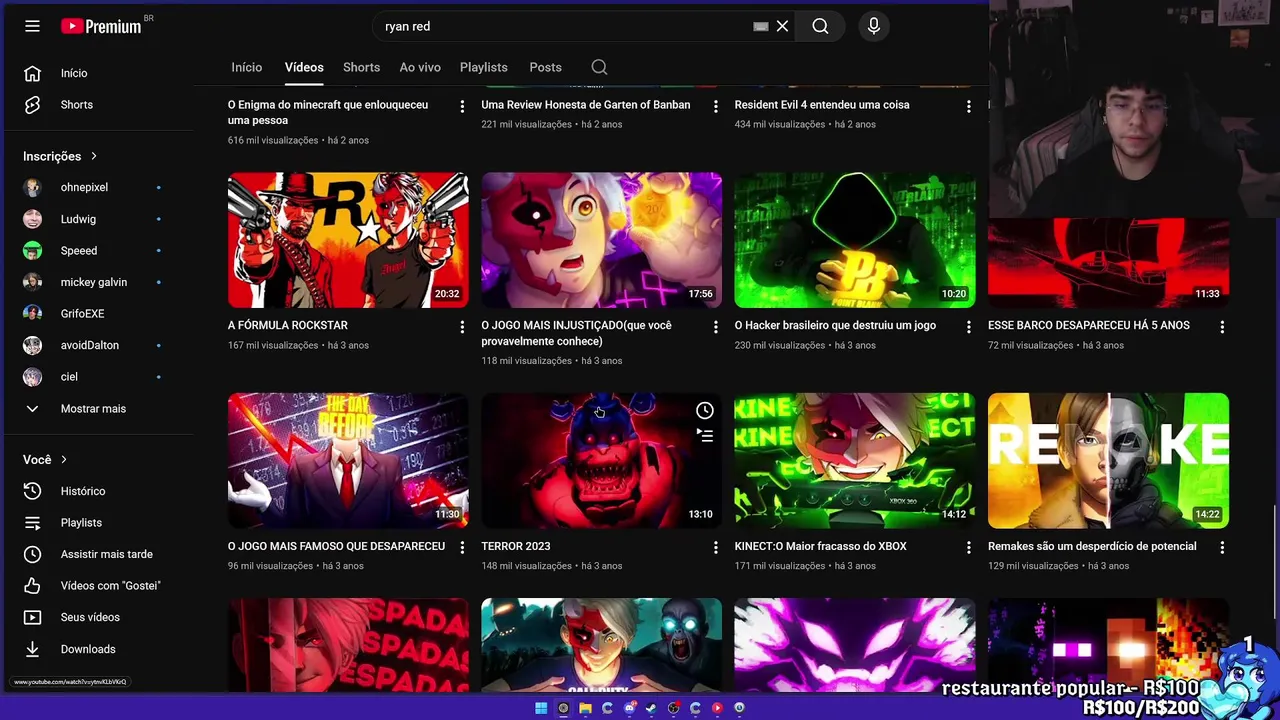Add TERROR 2023 to queue icon
The height and width of the screenshot is (720, 1280).
[705, 436]
